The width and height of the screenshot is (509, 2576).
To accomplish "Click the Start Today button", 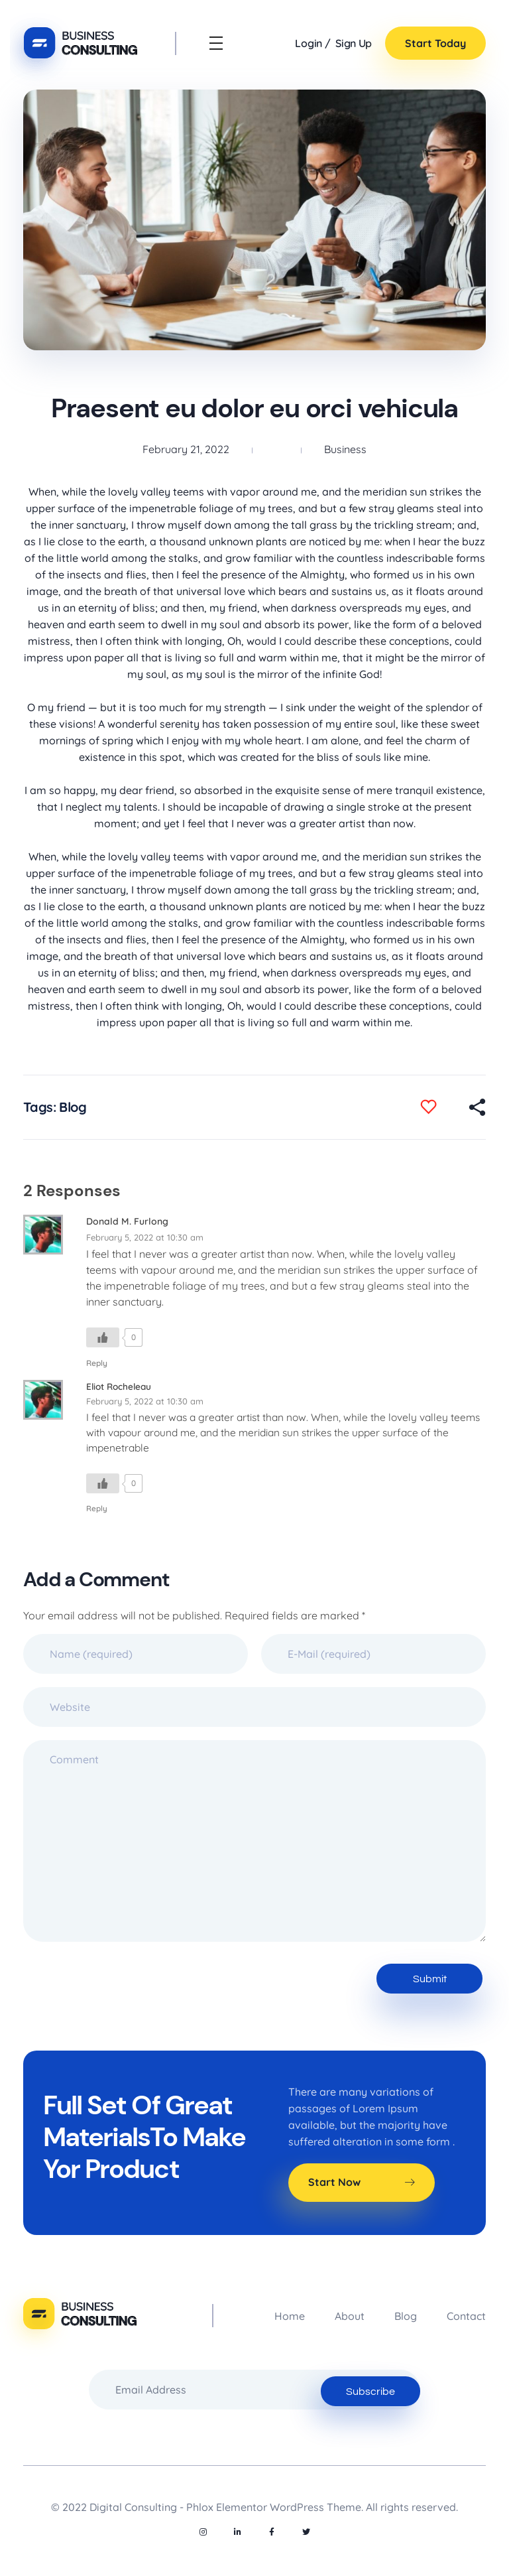I will pyautogui.click(x=435, y=43).
